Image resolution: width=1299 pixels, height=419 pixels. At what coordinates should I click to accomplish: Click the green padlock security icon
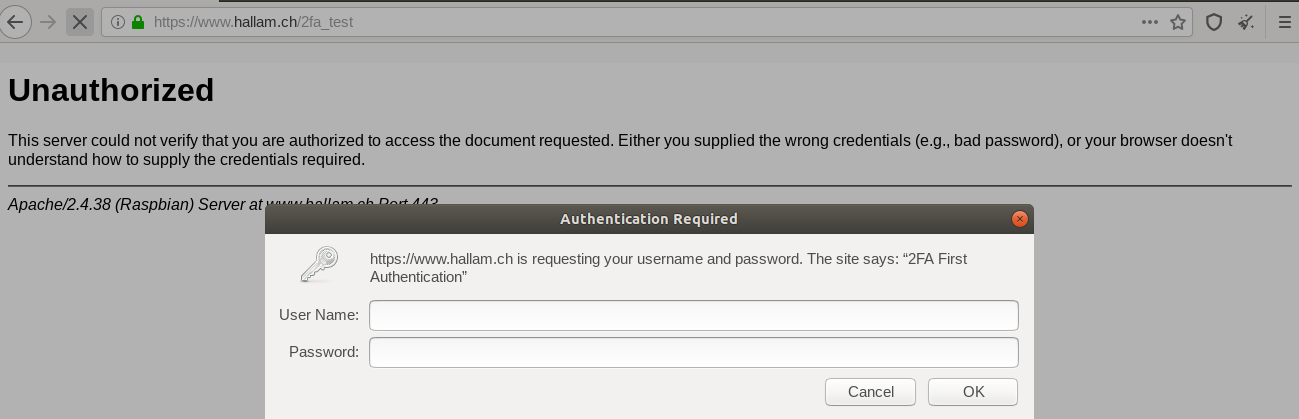click(x=137, y=22)
